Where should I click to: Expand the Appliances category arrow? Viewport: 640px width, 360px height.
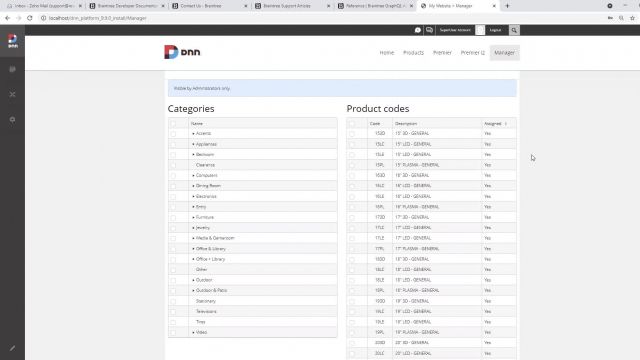[193, 144]
